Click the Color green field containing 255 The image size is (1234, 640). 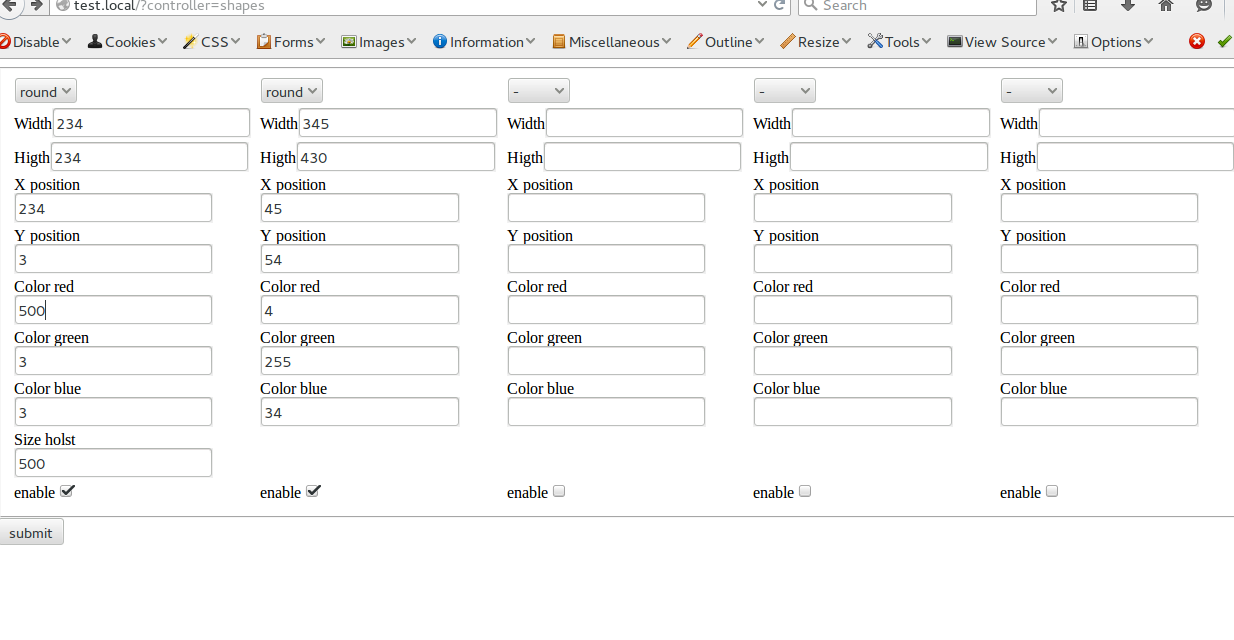point(360,361)
